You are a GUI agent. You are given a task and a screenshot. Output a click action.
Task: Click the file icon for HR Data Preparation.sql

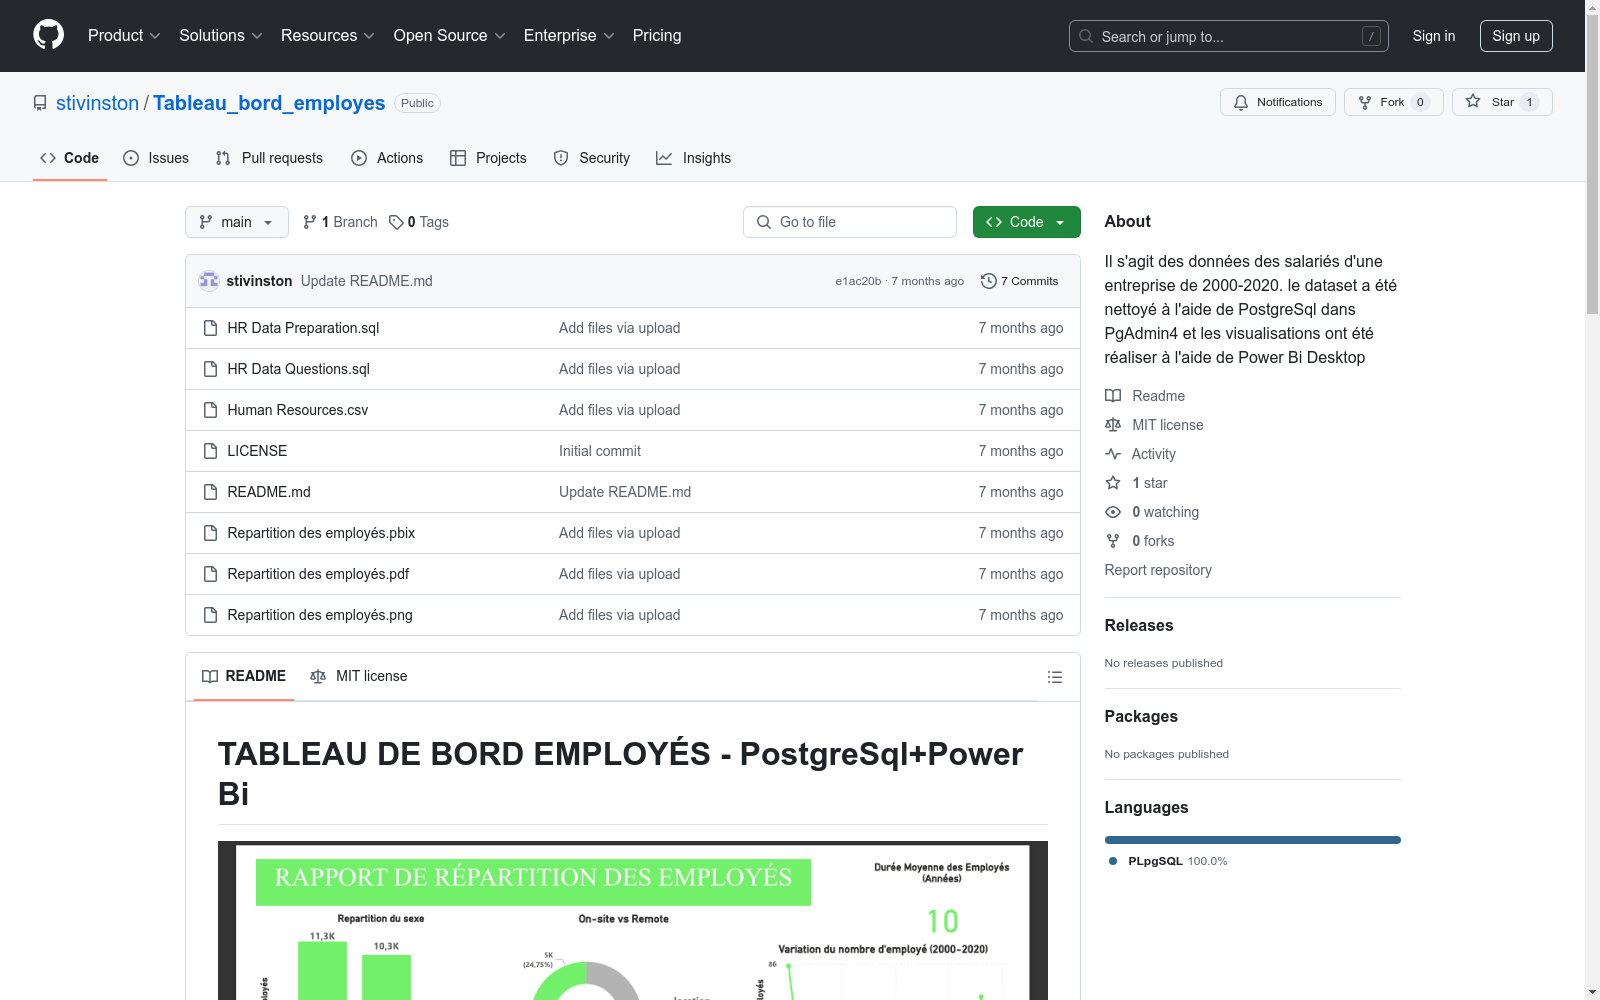pyautogui.click(x=210, y=328)
